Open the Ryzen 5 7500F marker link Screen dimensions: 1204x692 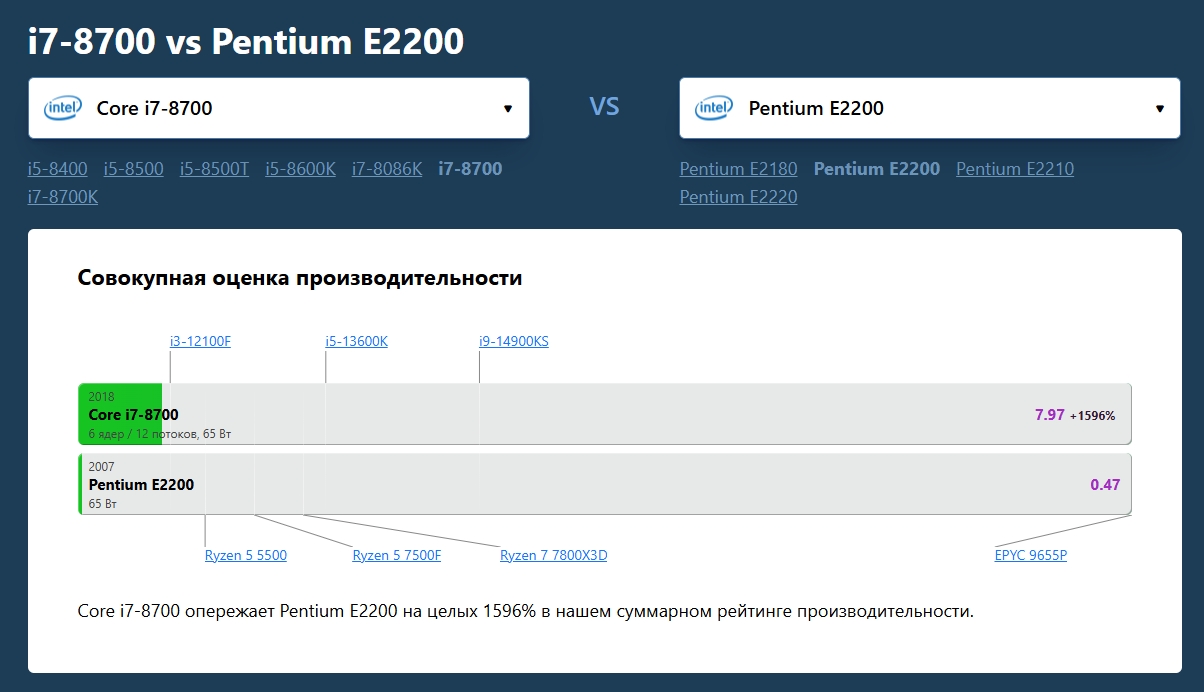click(x=397, y=555)
